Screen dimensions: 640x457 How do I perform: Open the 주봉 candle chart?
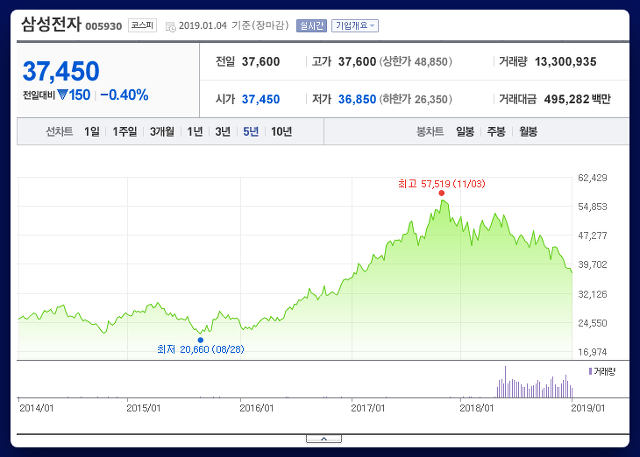496,132
